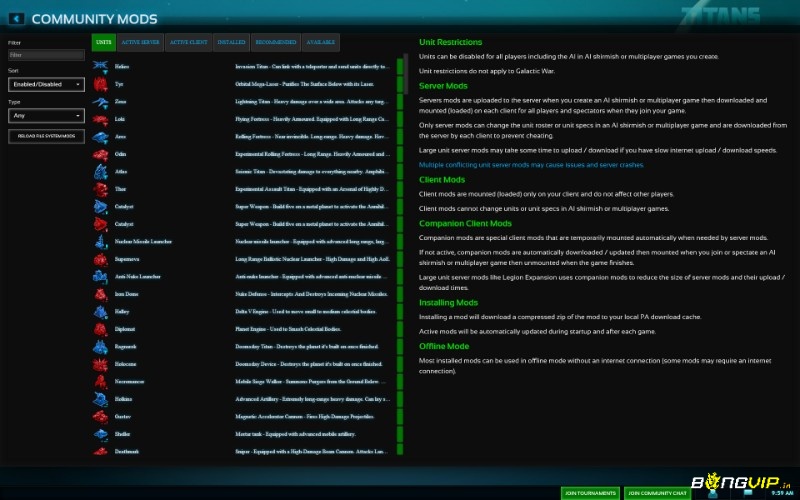
Task: Open the Installed tab
Action: [x=231, y=42]
